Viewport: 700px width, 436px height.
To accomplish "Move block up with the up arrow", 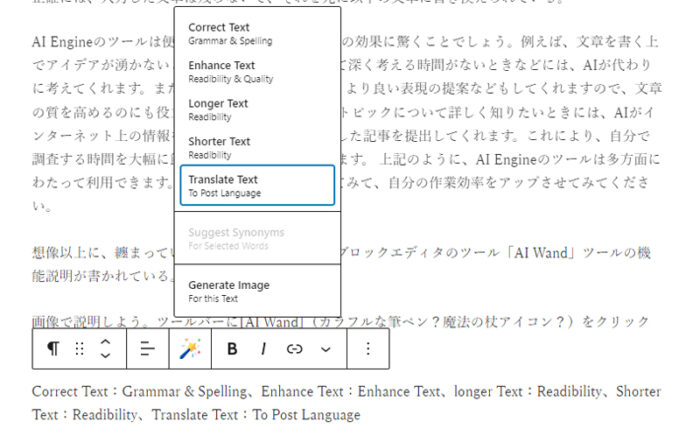I will [x=105, y=342].
